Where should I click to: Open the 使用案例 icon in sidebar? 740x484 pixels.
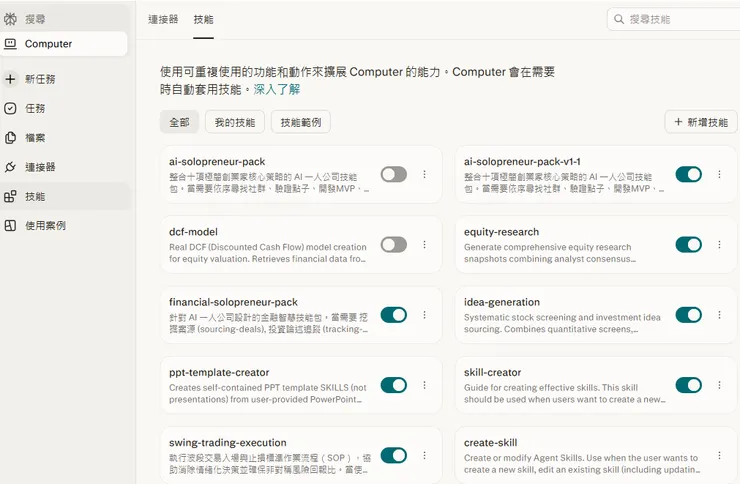[10, 225]
